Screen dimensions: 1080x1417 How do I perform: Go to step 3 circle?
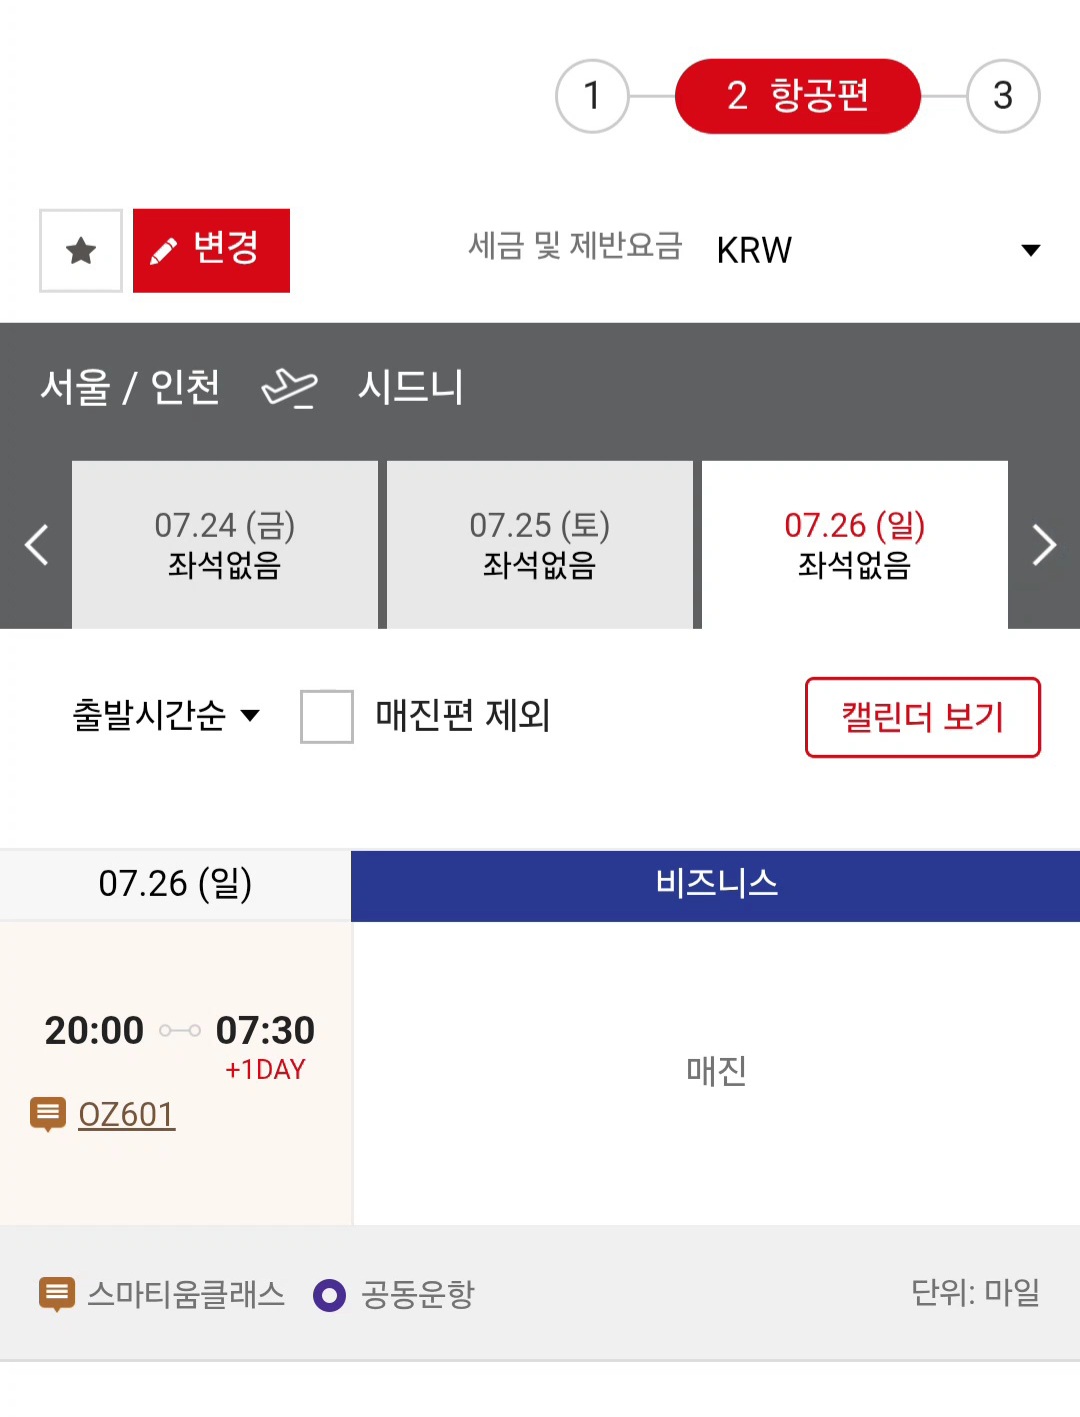(1003, 96)
